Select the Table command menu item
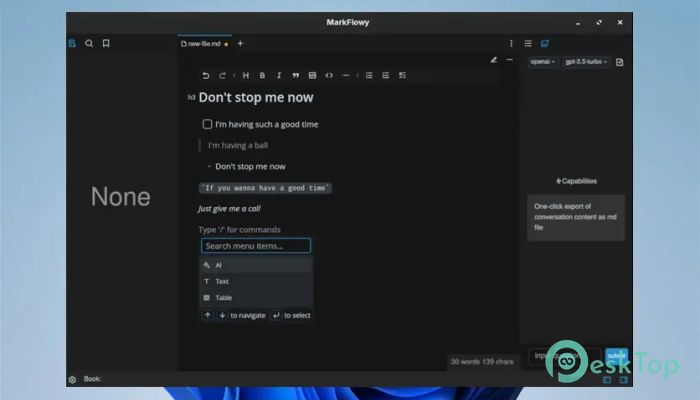This screenshot has height=400, width=700. pyautogui.click(x=256, y=298)
